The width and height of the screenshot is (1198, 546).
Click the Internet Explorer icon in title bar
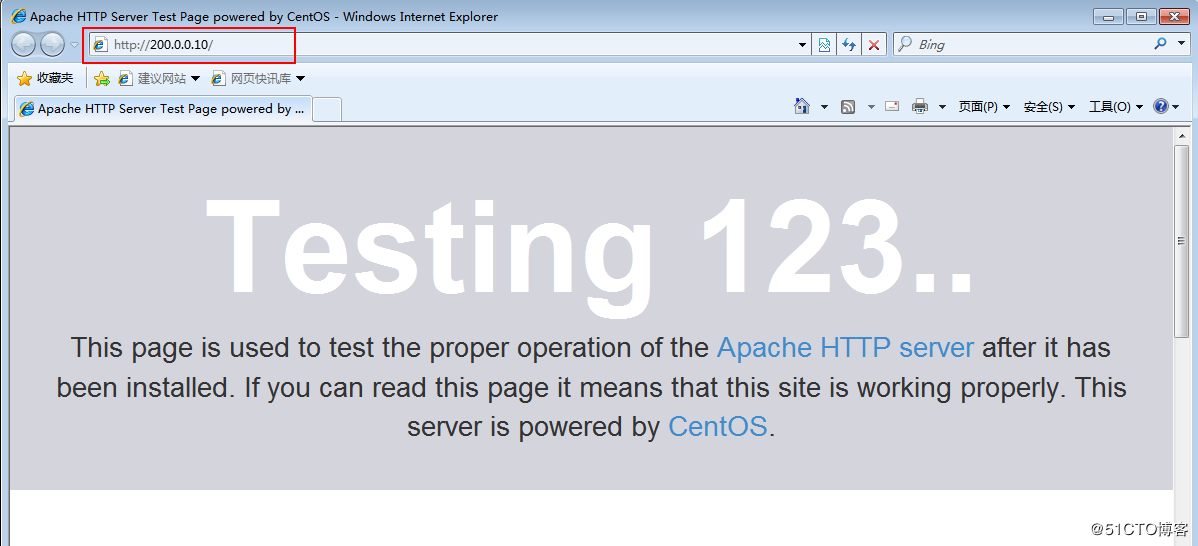pos(18,16)
